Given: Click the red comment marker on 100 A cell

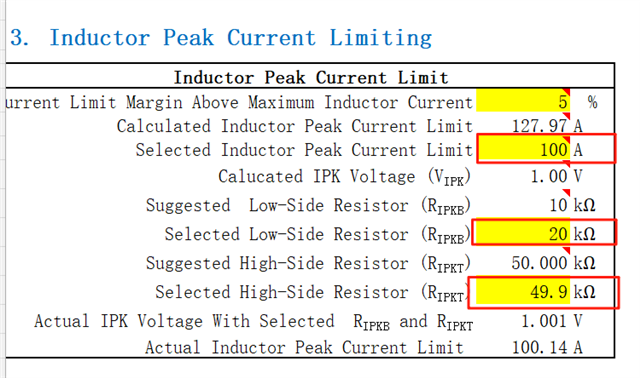Looking at the screenshot, I should click(x=567, y=139).
